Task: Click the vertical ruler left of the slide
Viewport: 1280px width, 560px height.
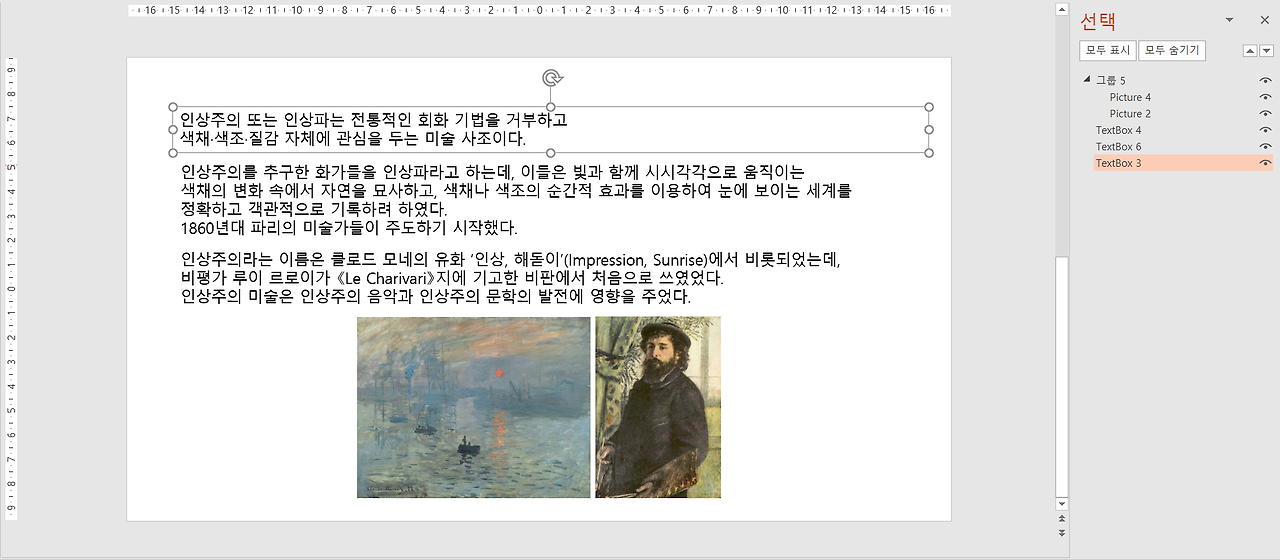Action: tap(12, 289)
